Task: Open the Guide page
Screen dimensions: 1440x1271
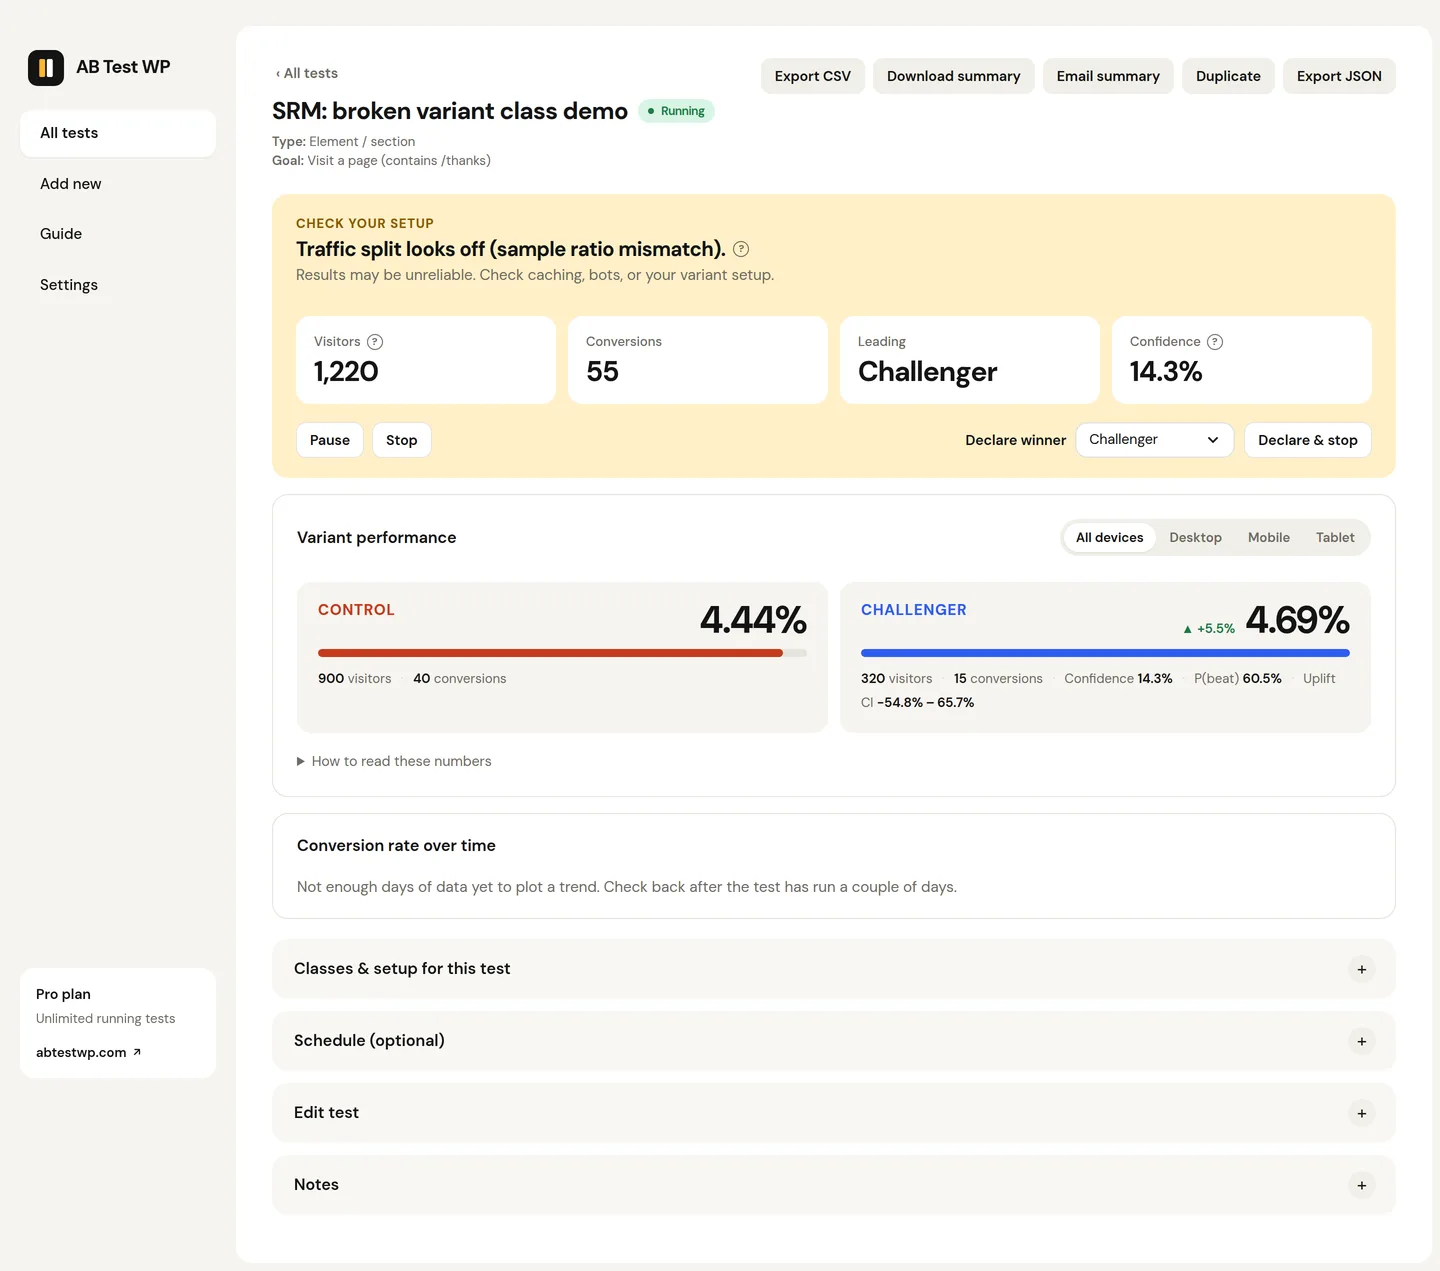Action: click(118, 234)
